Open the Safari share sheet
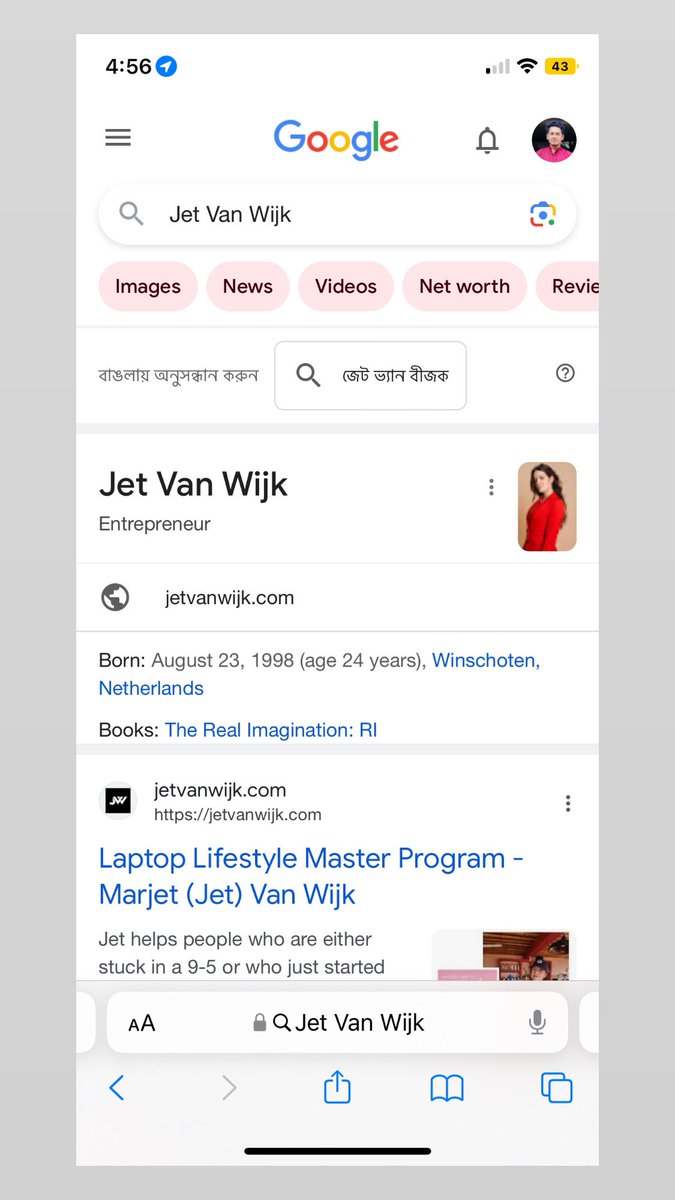This screenshot has height=1200, width=675. pos(337,1087)
